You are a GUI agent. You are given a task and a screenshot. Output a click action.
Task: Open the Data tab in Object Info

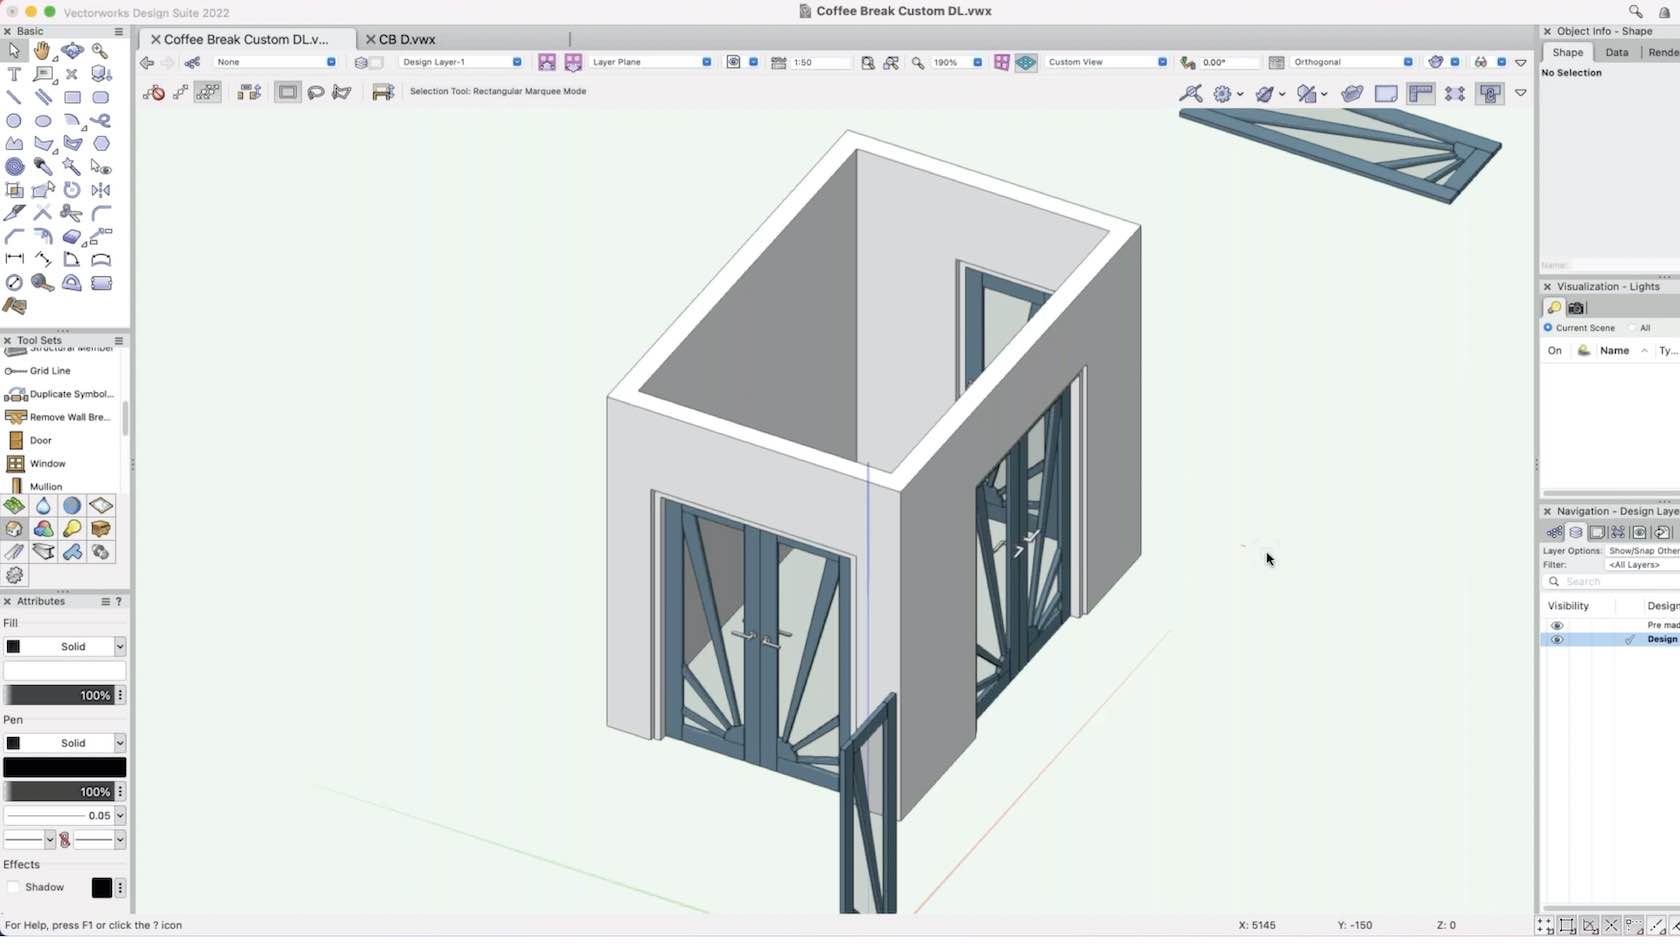(1617, 52)
